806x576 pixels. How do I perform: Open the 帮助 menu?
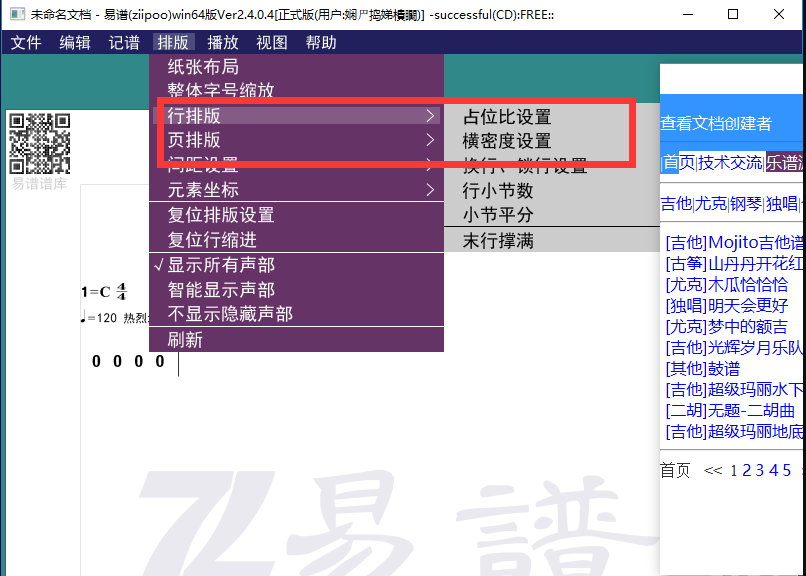click(x=321, y=42)
